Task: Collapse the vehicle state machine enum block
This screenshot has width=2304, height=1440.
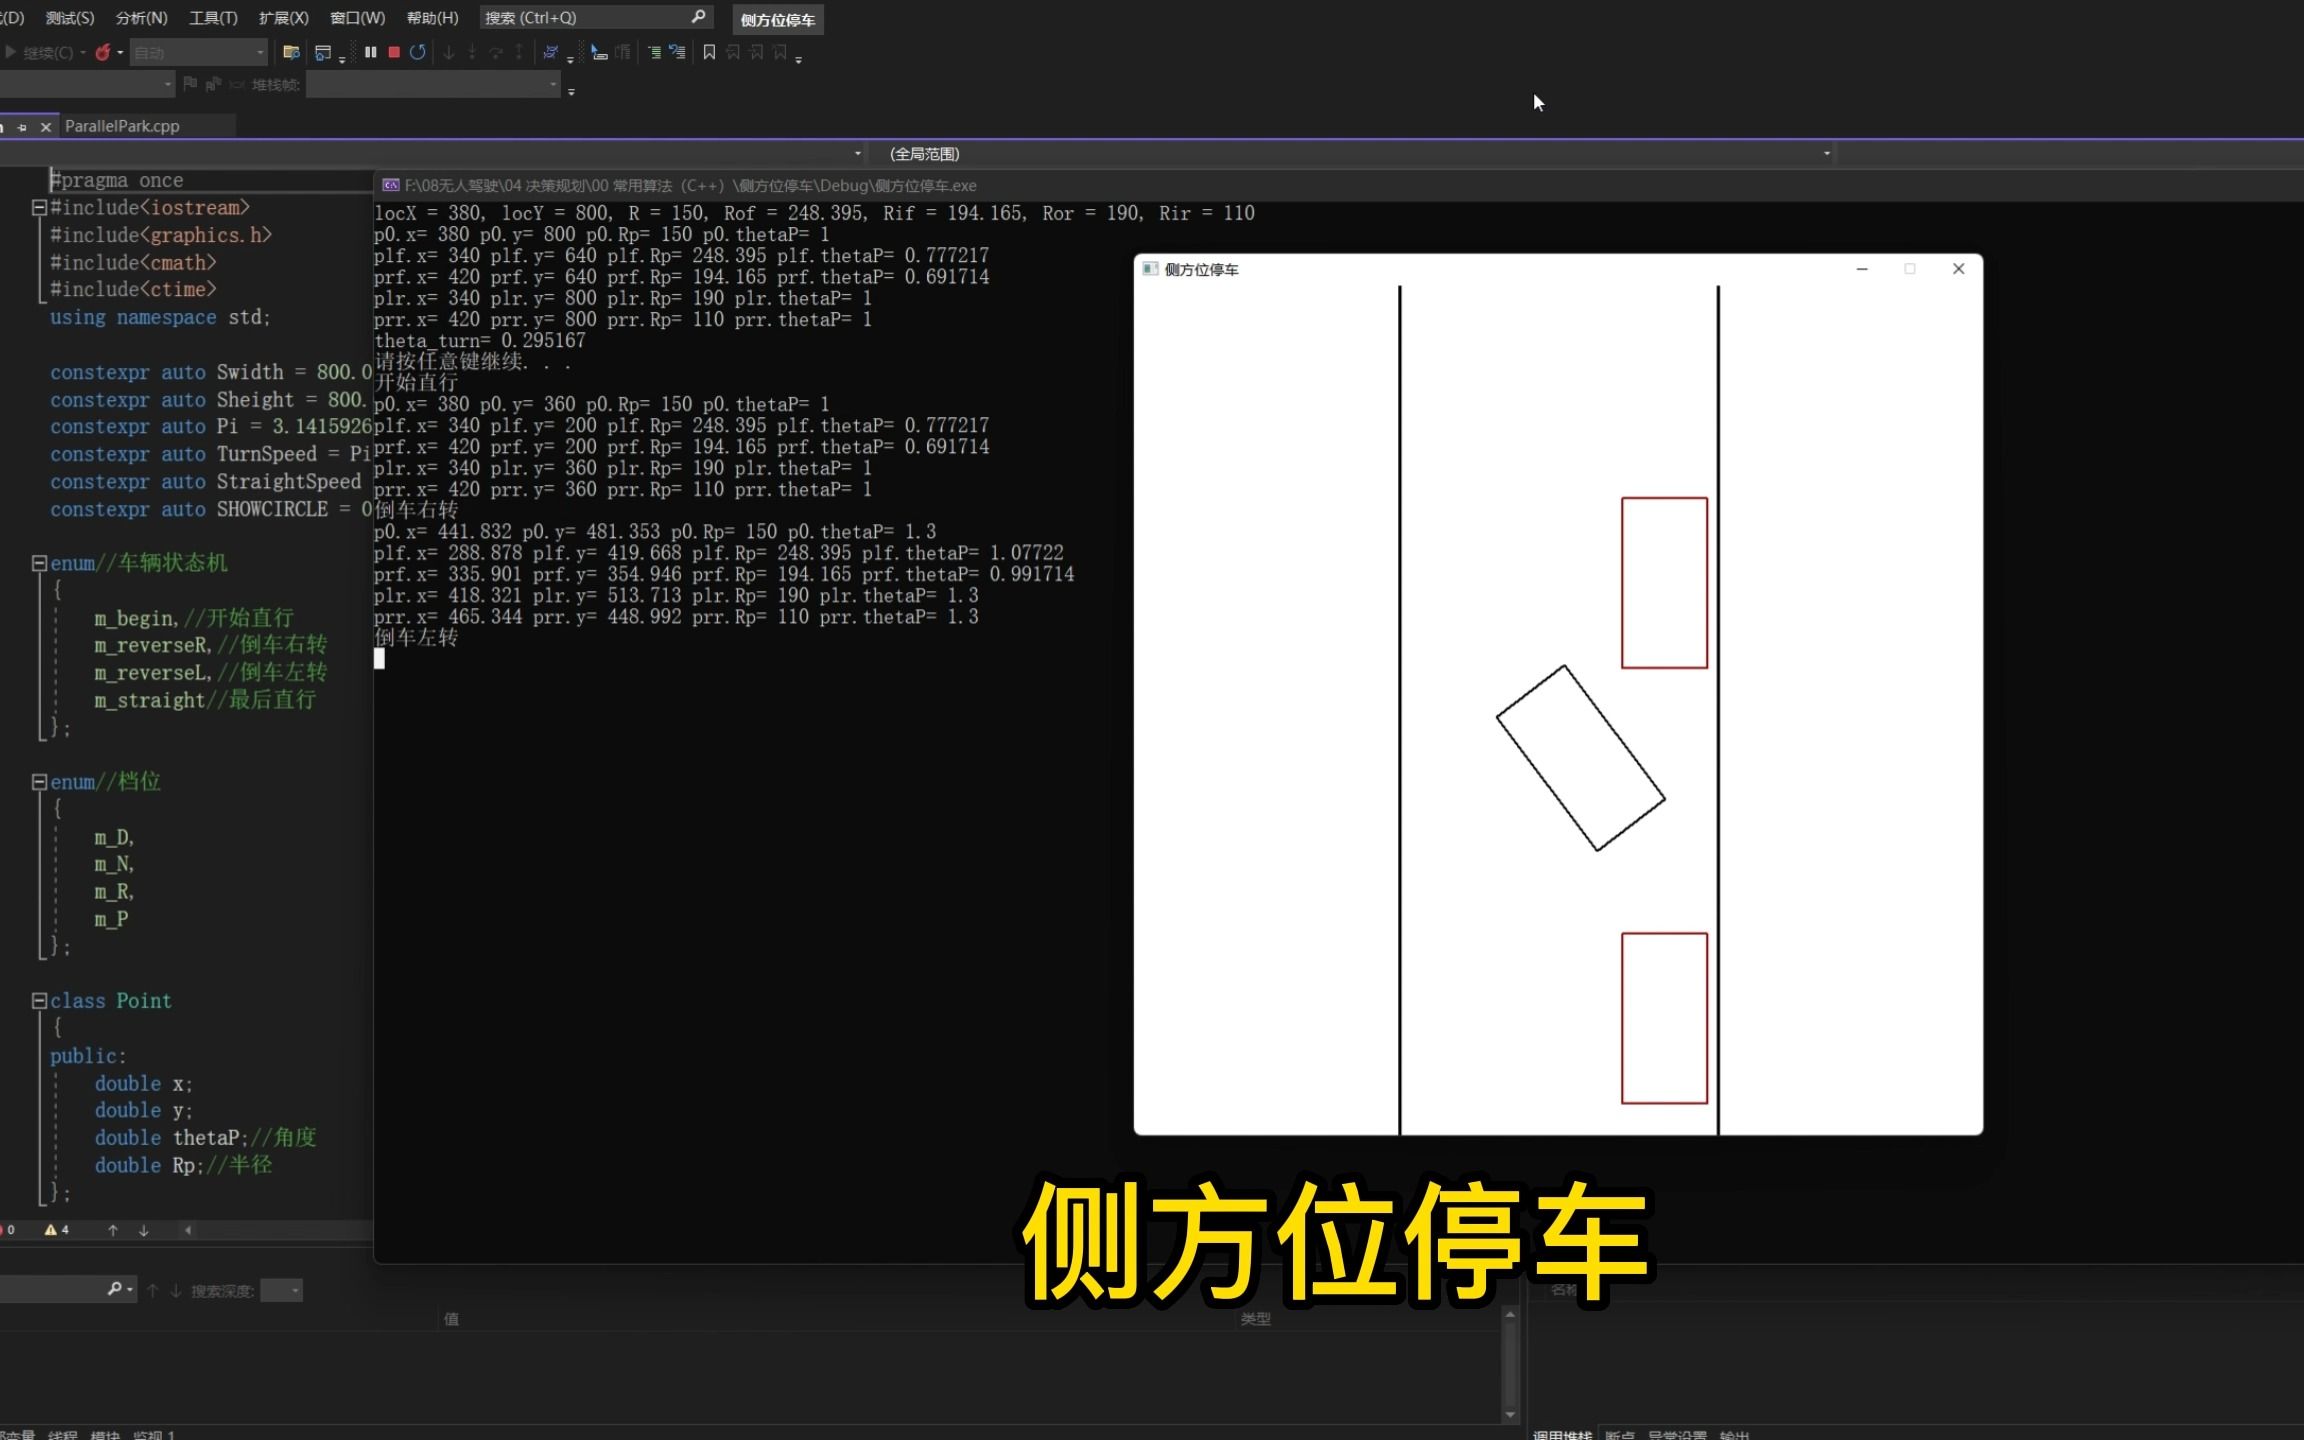Action: click(x=39, y=563)
